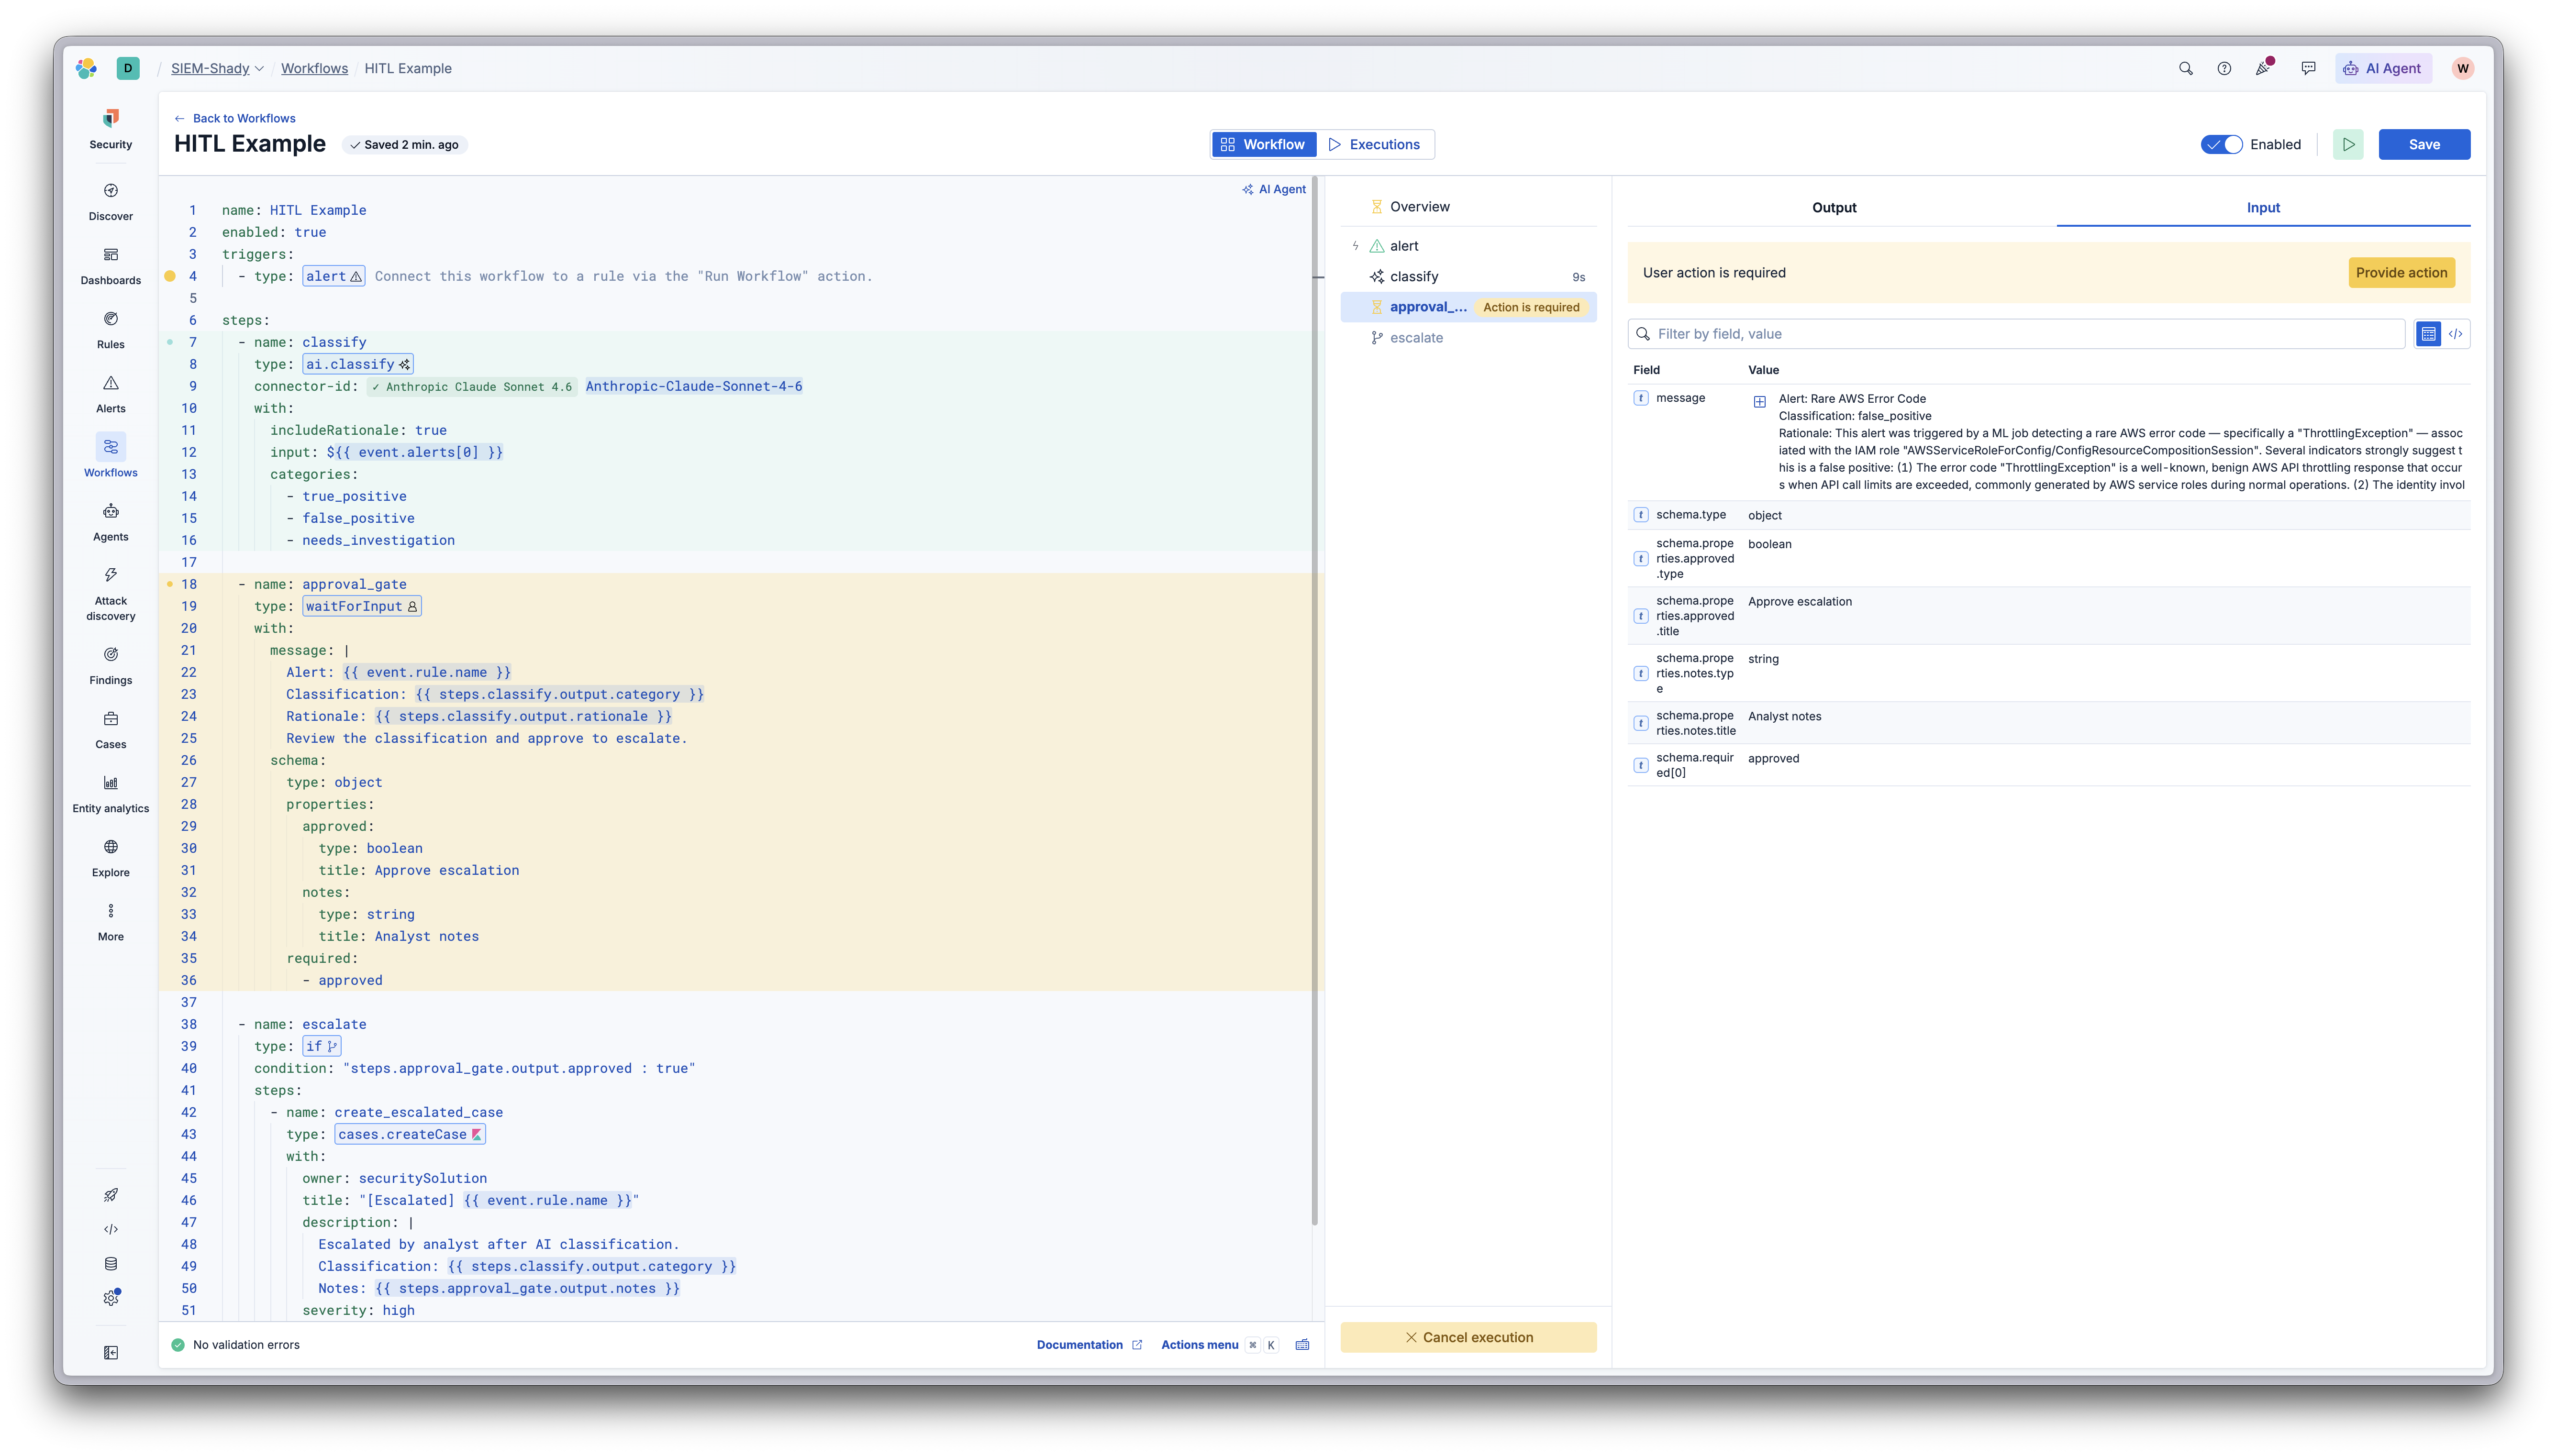Run the workflow with play button
Screen dimensions: 2557x1456
(2347, 144)
